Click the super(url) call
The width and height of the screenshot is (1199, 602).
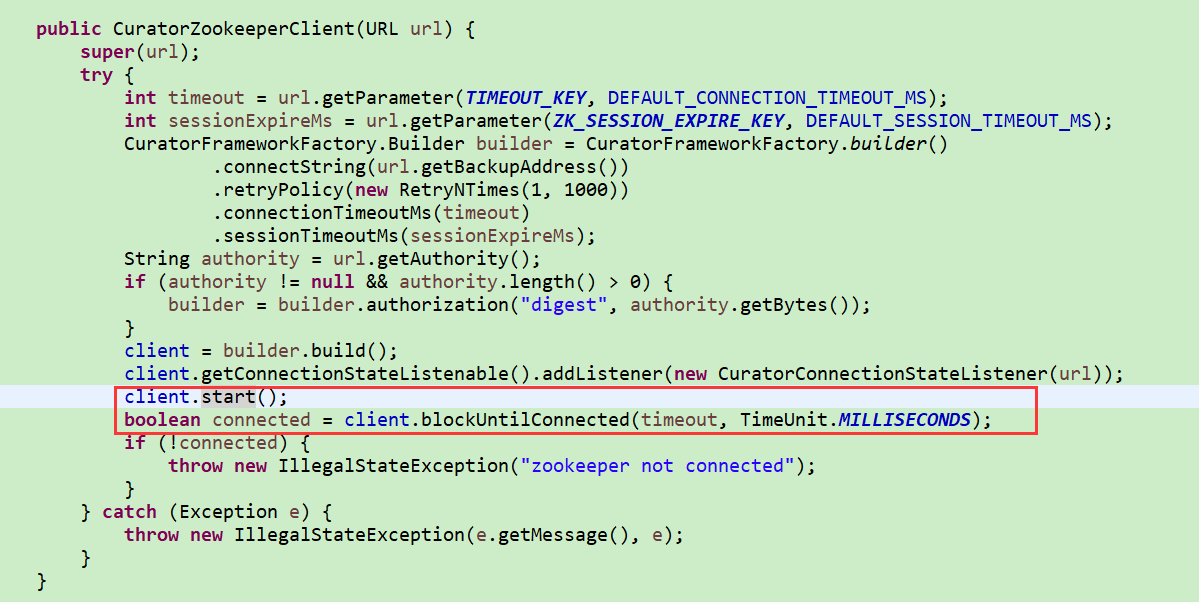(x=137, y=52)
